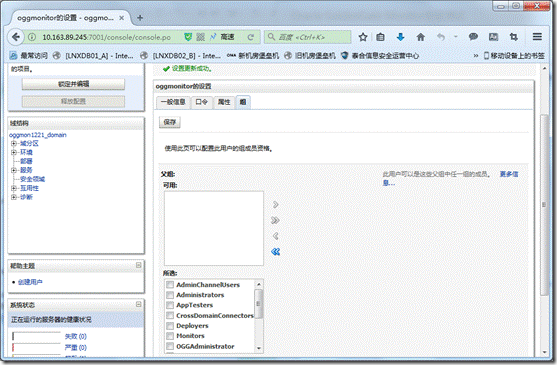Expand the 服务 tree node
The width and height of the screenshot is (557, 365).
click(13, 170)
